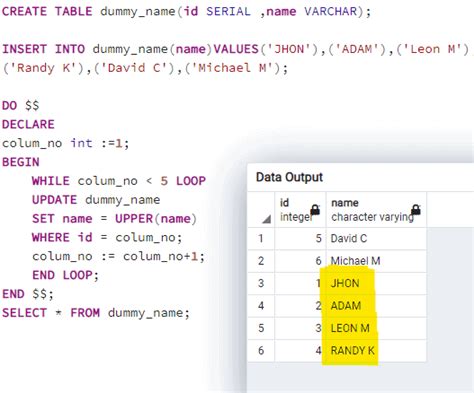Click the cell containing LEON M
Image resolution: width=474 pixels, height=393 pixels.
click(376, 328)
